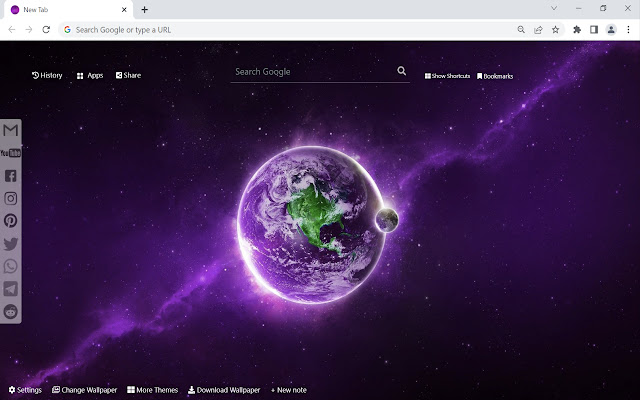Open Pinterest sidebar shortcut

(11, 221)
